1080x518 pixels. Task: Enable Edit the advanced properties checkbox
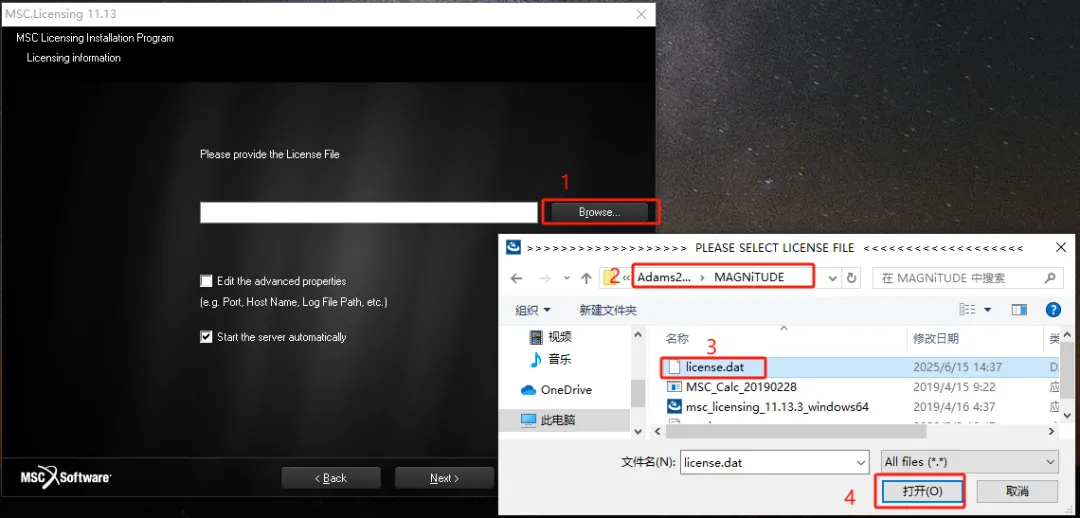(x=206, y=281)
